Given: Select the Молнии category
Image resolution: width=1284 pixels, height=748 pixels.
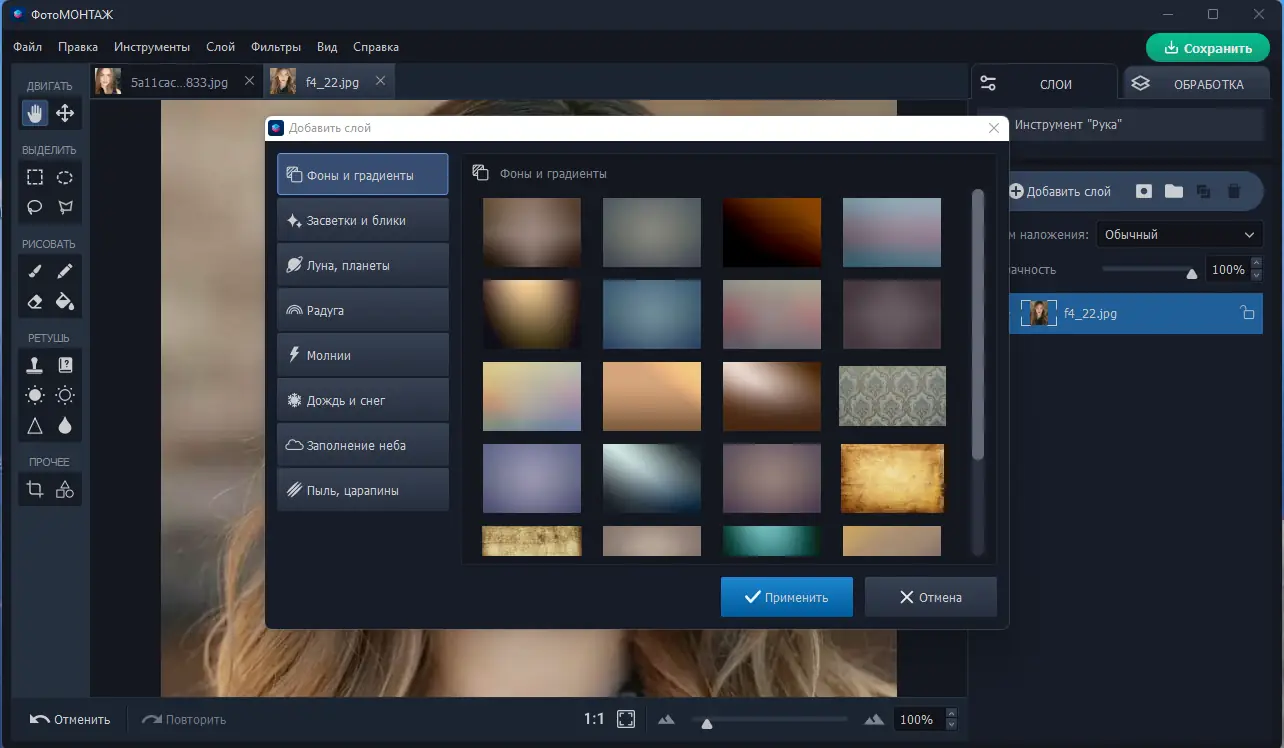Looking at the screenshot, I should 363,355.
